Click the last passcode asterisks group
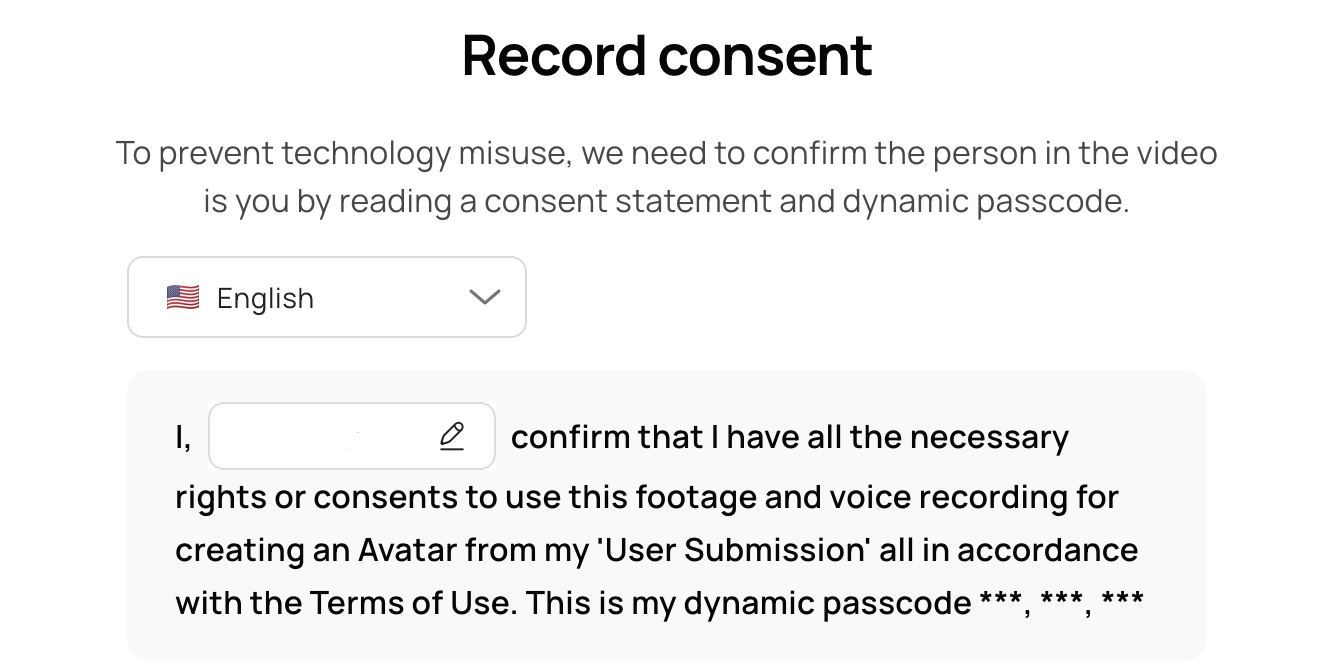The height and width of the screenshot is (670, 1342). 1122,601
